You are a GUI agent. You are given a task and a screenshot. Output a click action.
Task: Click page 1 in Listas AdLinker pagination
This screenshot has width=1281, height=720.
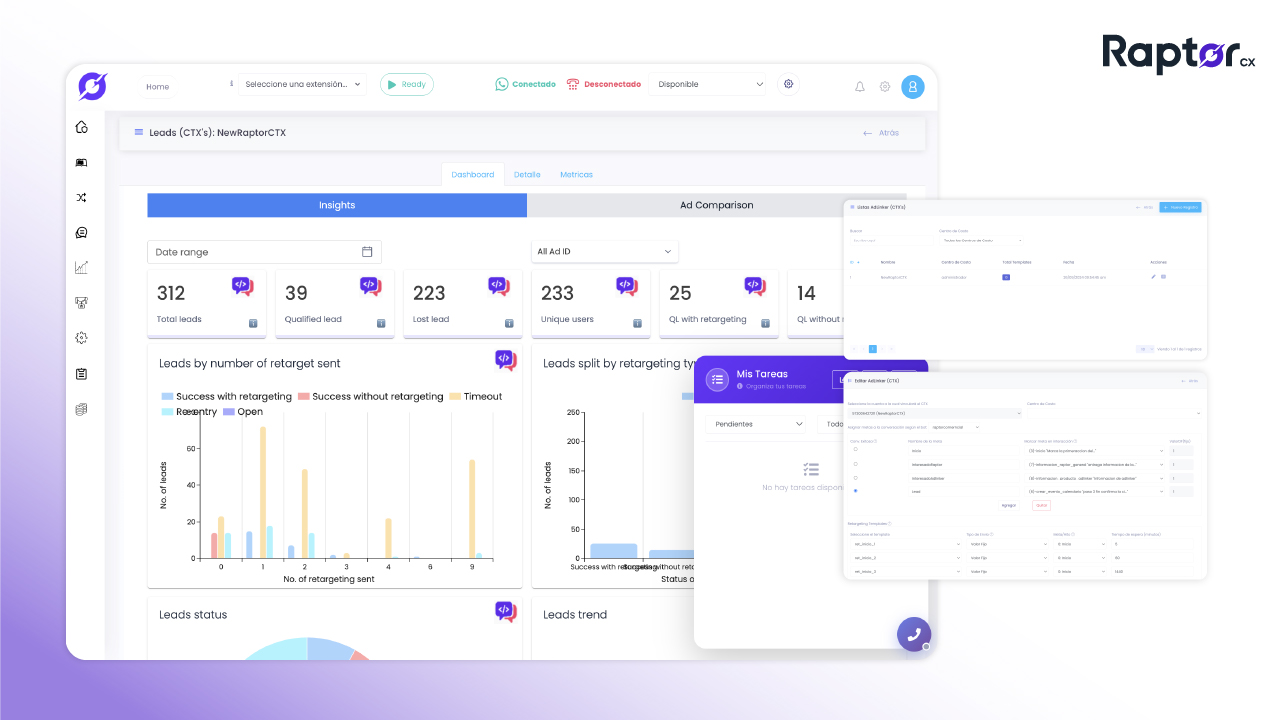point(872,349)
